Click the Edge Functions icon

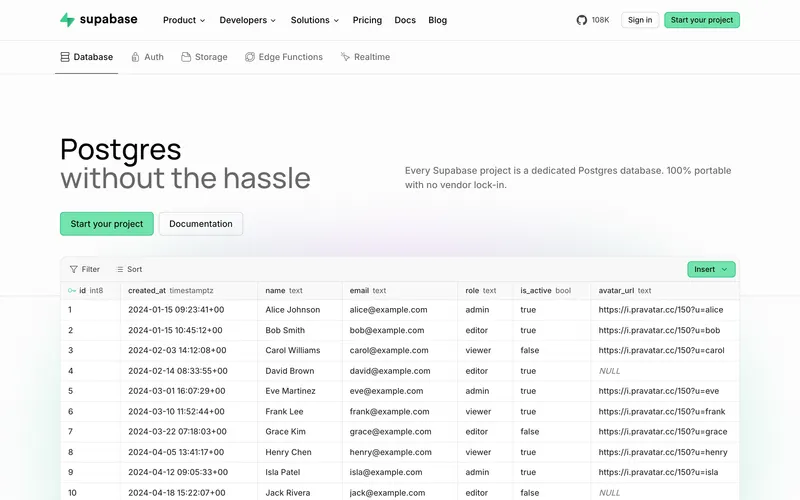pyautogui.click(x=249, y=57)
